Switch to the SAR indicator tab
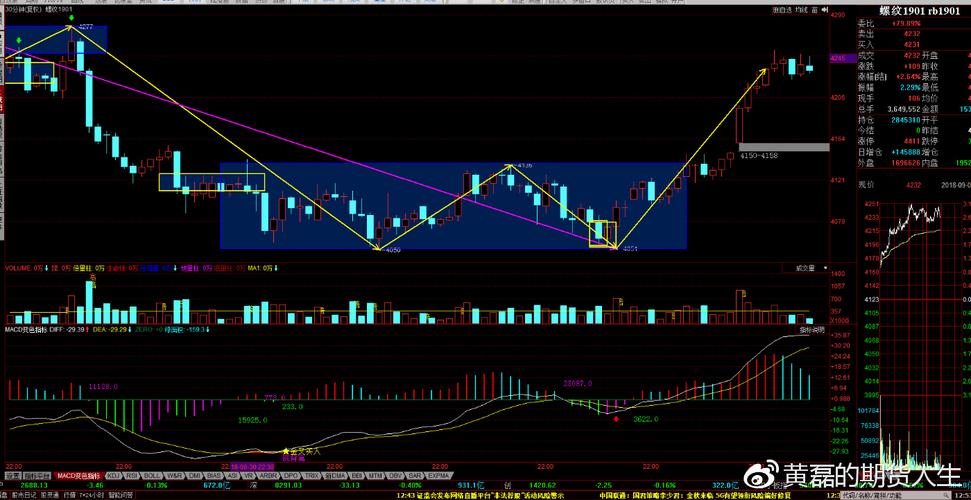The height and width of the screenshot is (500, 971). coord(414,476)
